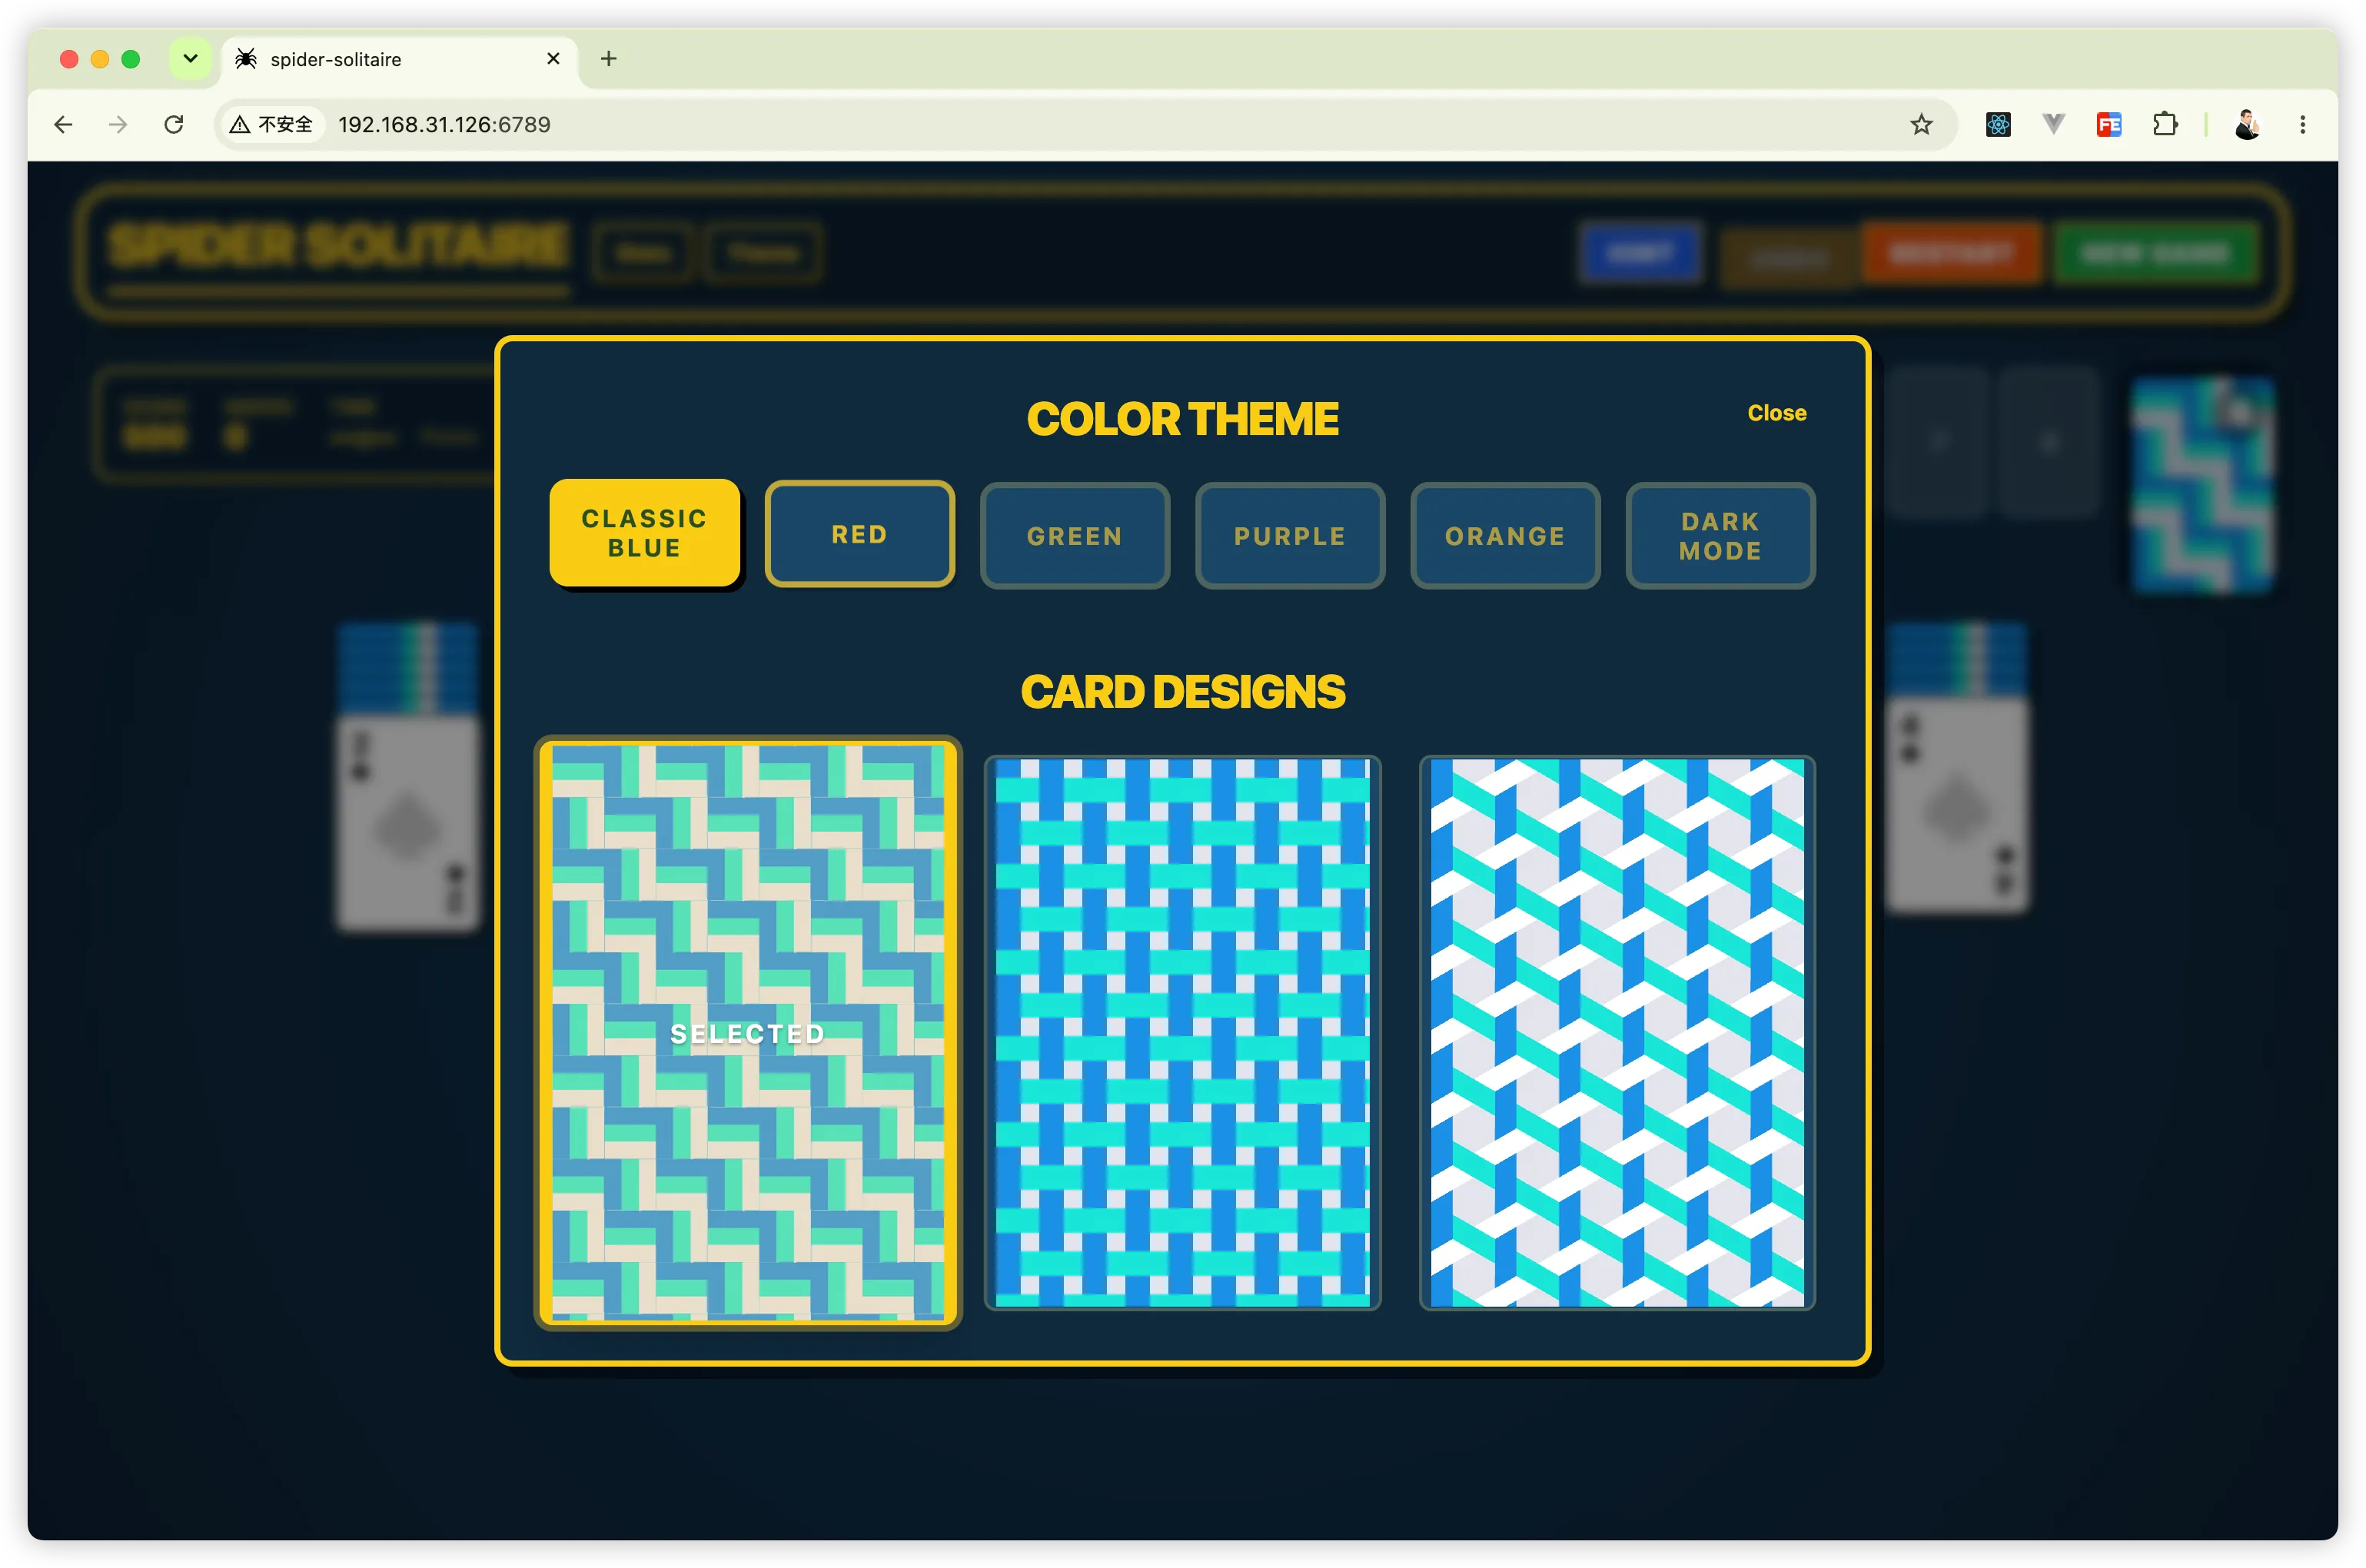Close the spider-solitaire tab
The width and height of the screenshot is (2366, 1568).
point(553,58)
